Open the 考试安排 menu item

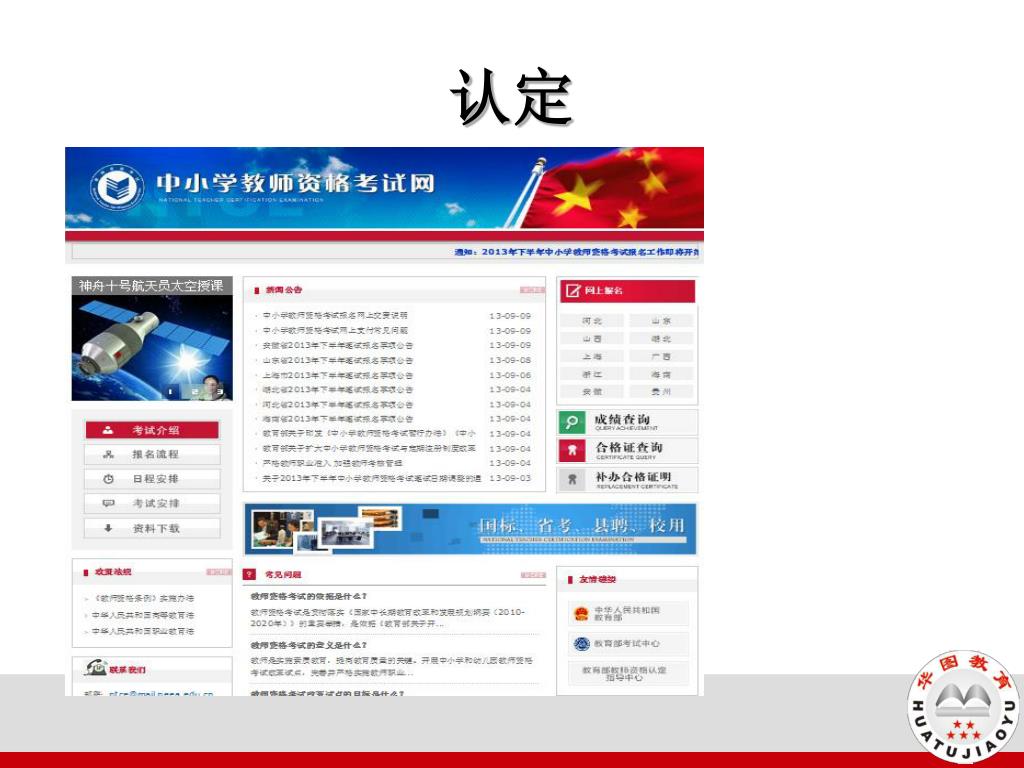(x=152, y=503)
